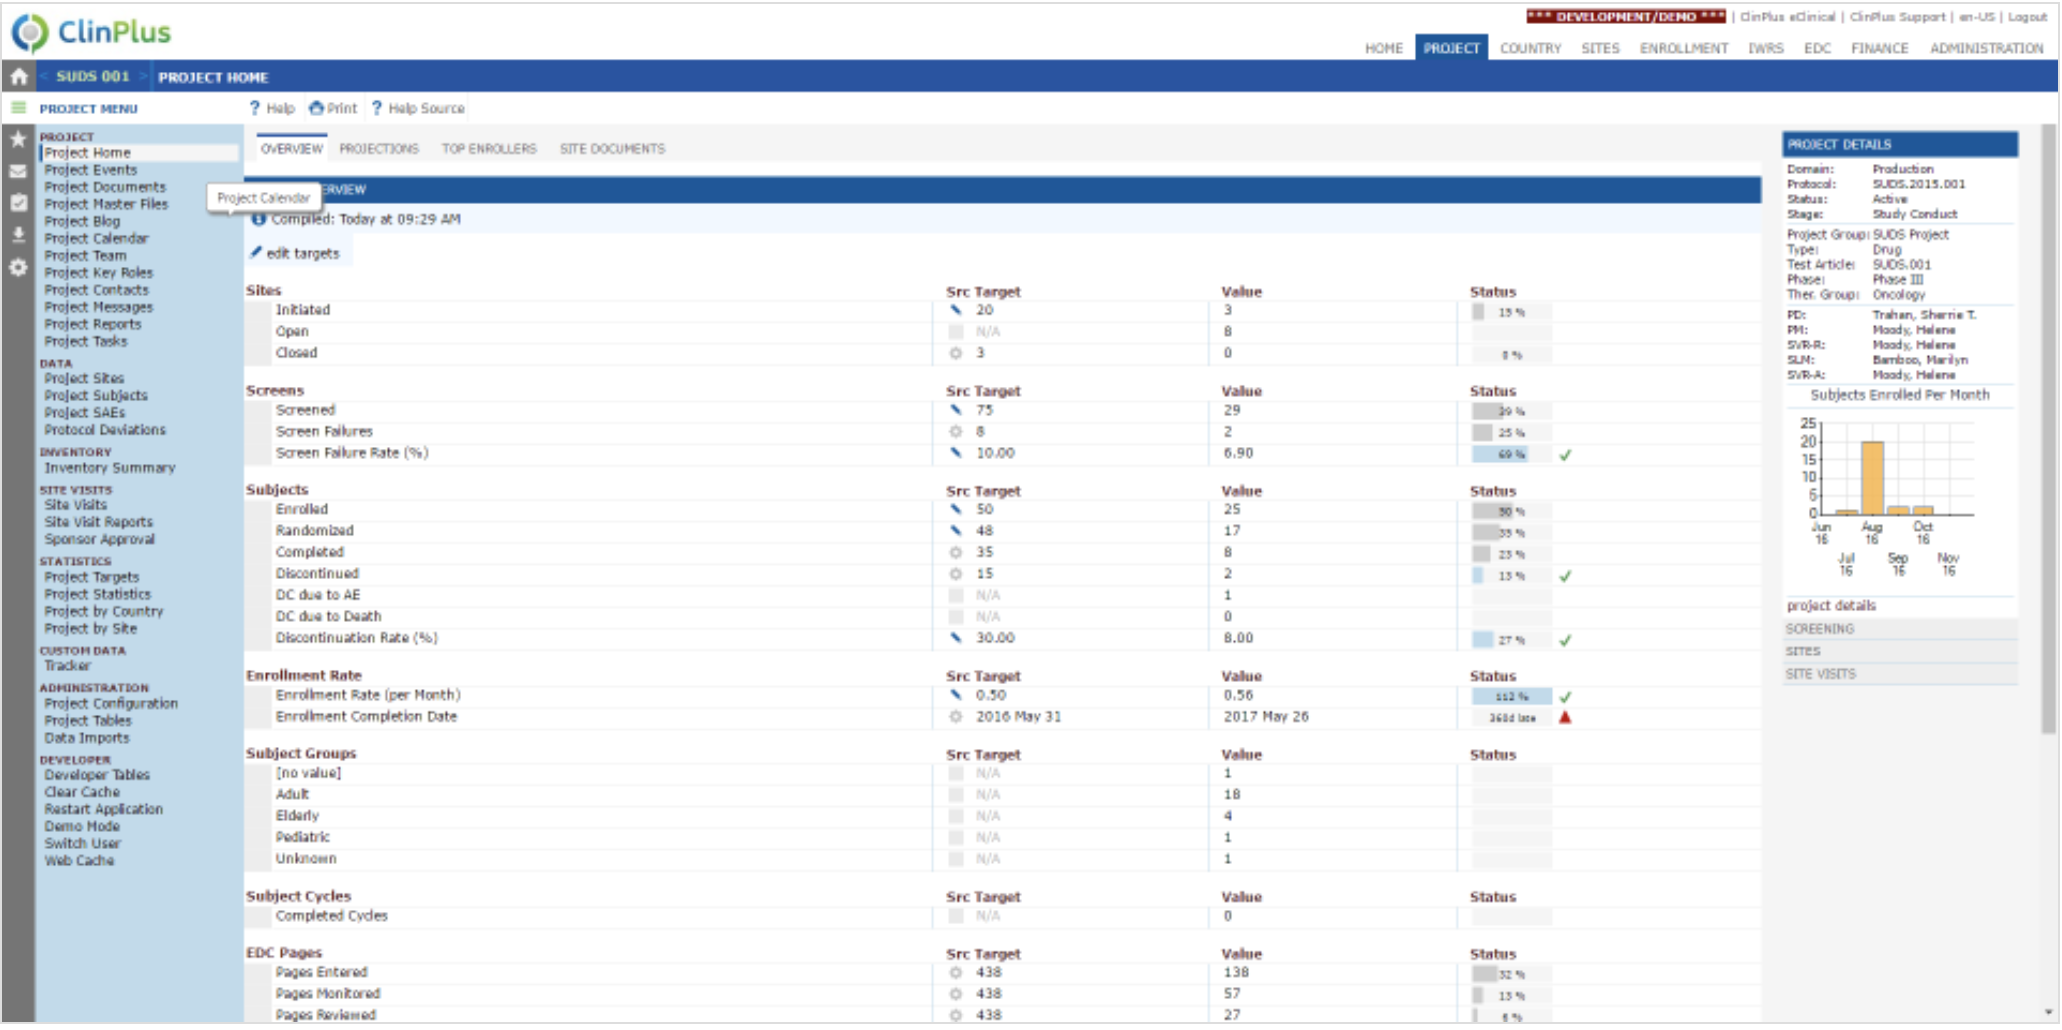Viewport: 2062px width, 1030px height.
Task: Open messages via the envelope sidebar icon
Action: (18, 172)
